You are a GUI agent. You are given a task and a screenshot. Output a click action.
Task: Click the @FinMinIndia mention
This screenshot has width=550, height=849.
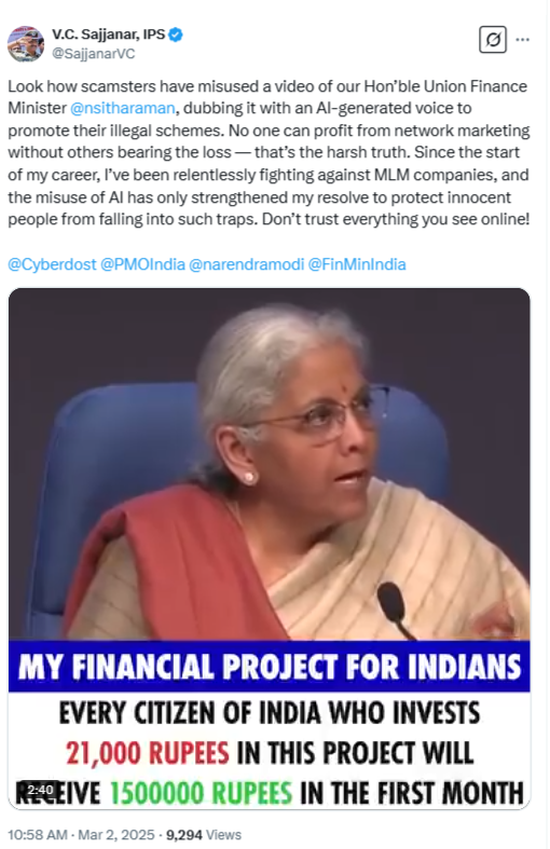point(357,265)
